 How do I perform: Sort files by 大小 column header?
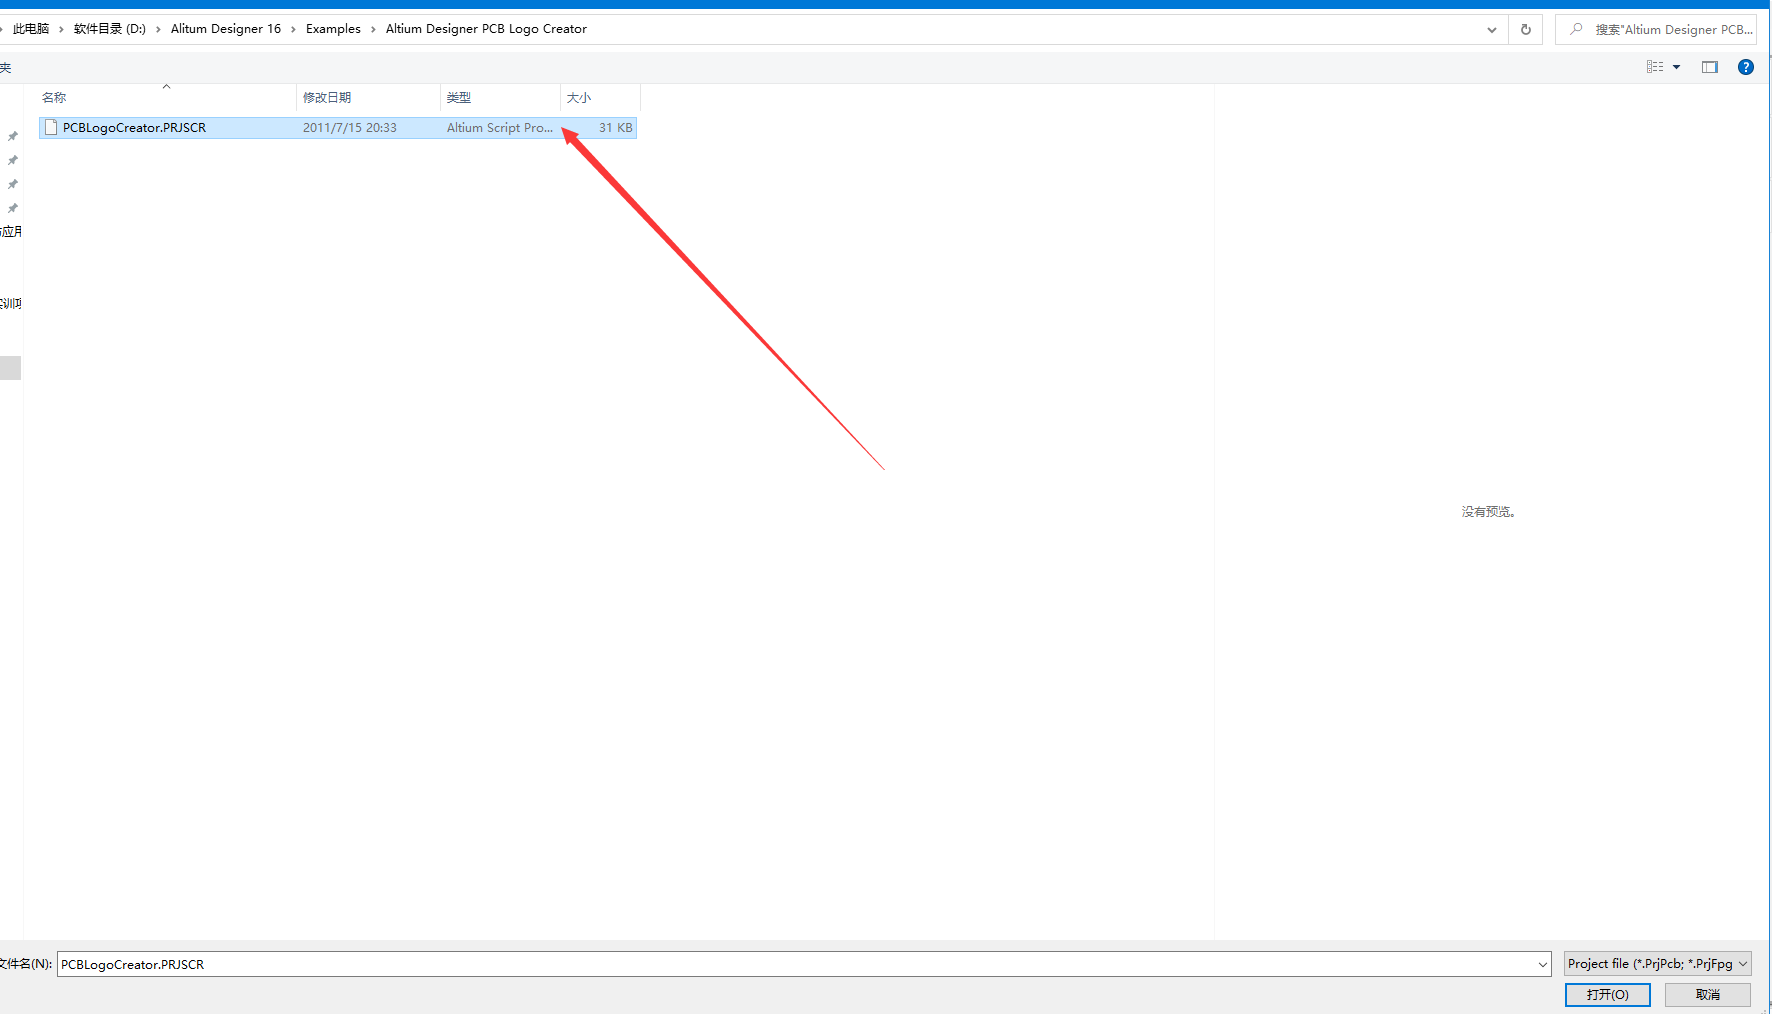pyautogui.click(x=579, y=98)
